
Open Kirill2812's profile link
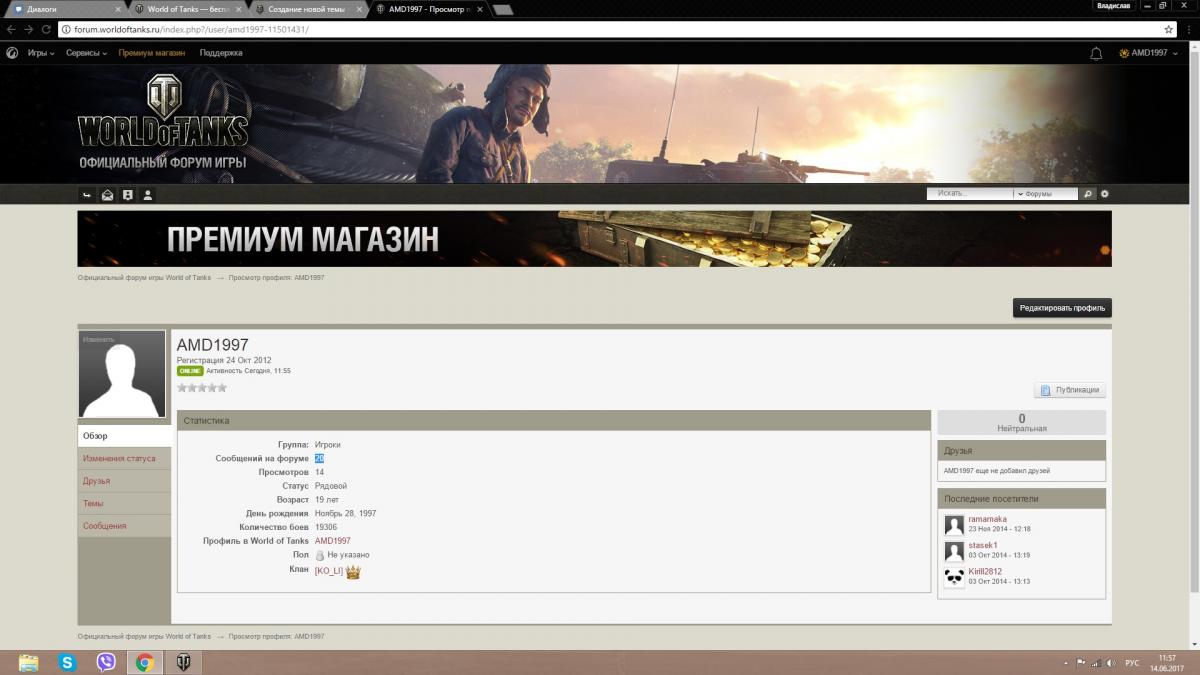pos(985,571)
